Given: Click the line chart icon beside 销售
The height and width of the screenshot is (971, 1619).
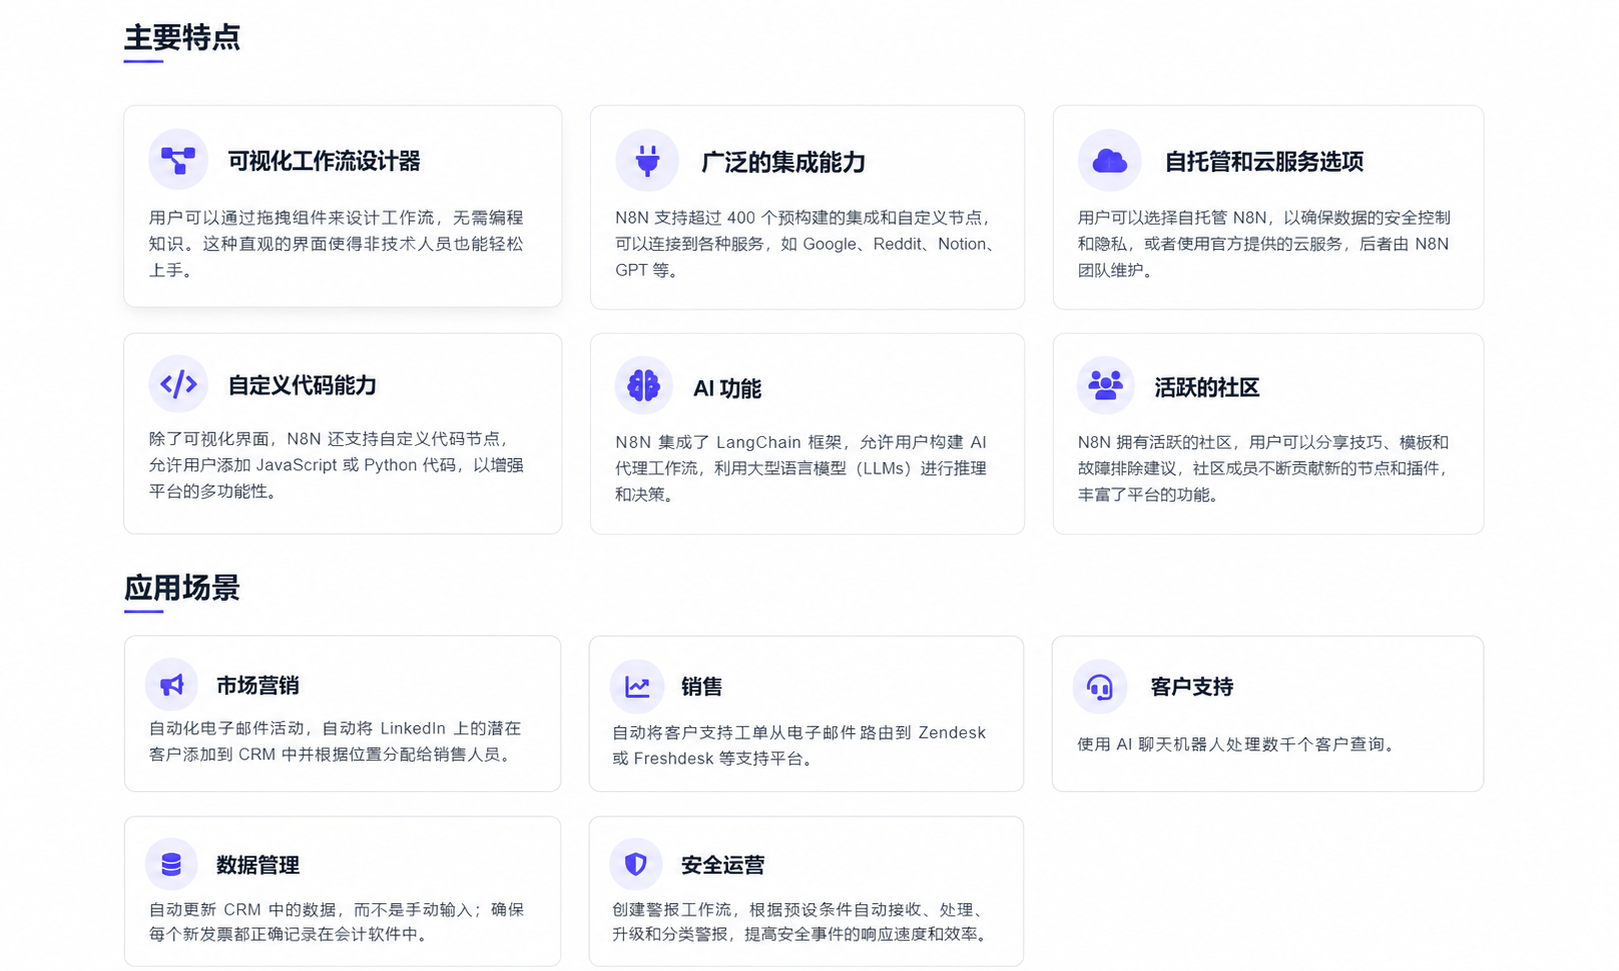Looking at the screenshot, I should click(x=637, y=687).
